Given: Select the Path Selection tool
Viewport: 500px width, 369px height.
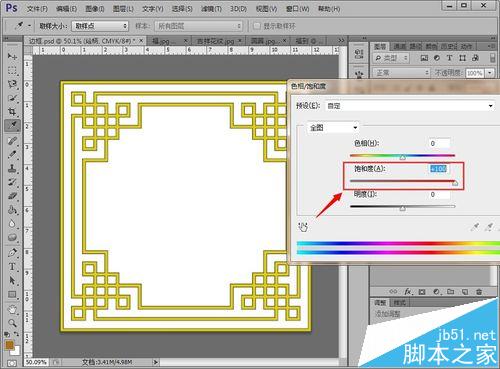Looking at the screenshot, I should click(12, 281).
